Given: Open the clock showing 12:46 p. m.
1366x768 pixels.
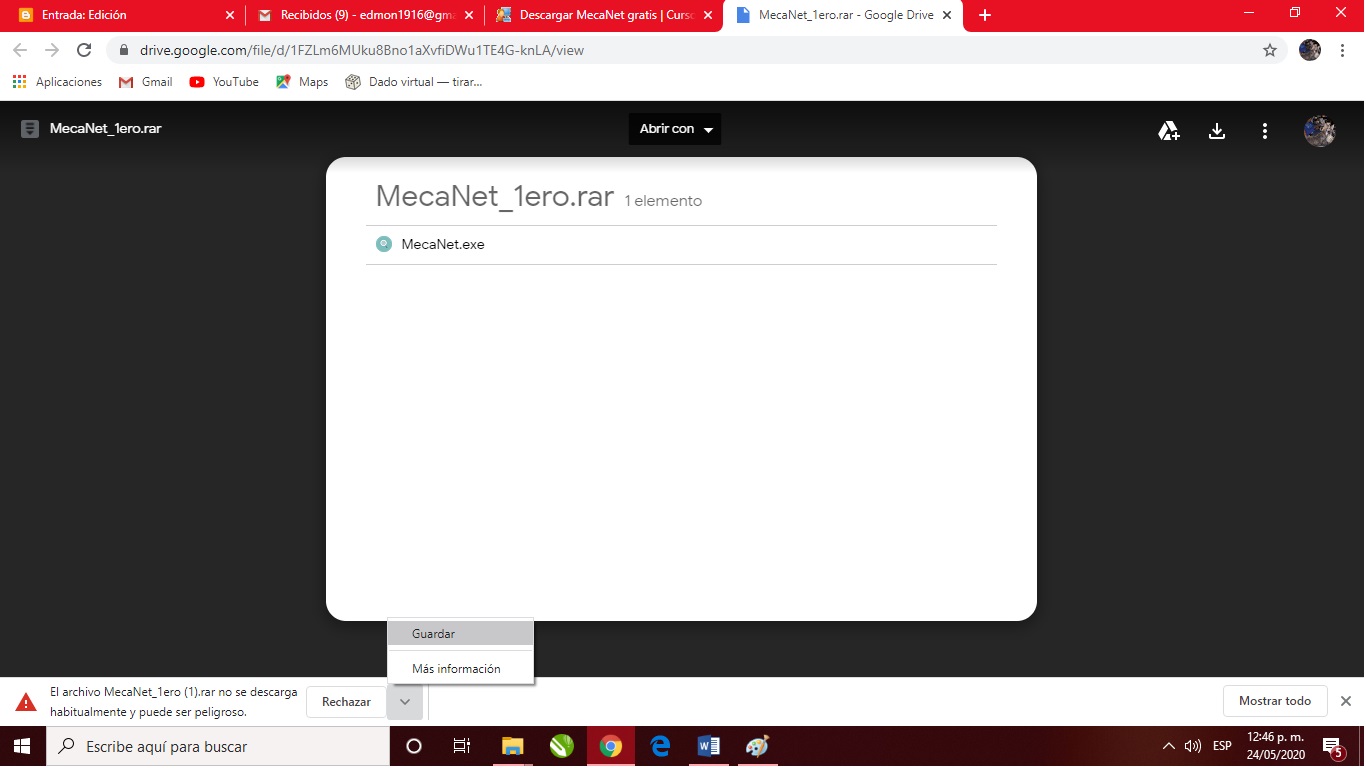Looking at the screenshot, I should point(1275,746).
